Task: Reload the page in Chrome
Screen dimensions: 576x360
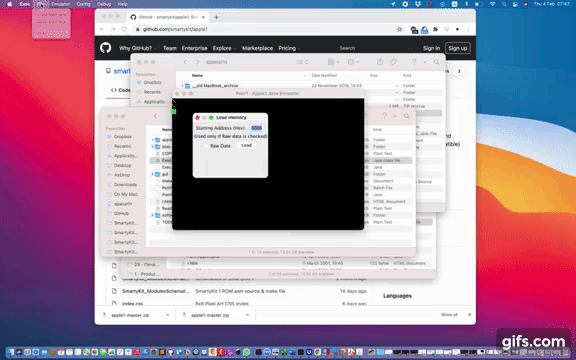Action: click(124, 29)
